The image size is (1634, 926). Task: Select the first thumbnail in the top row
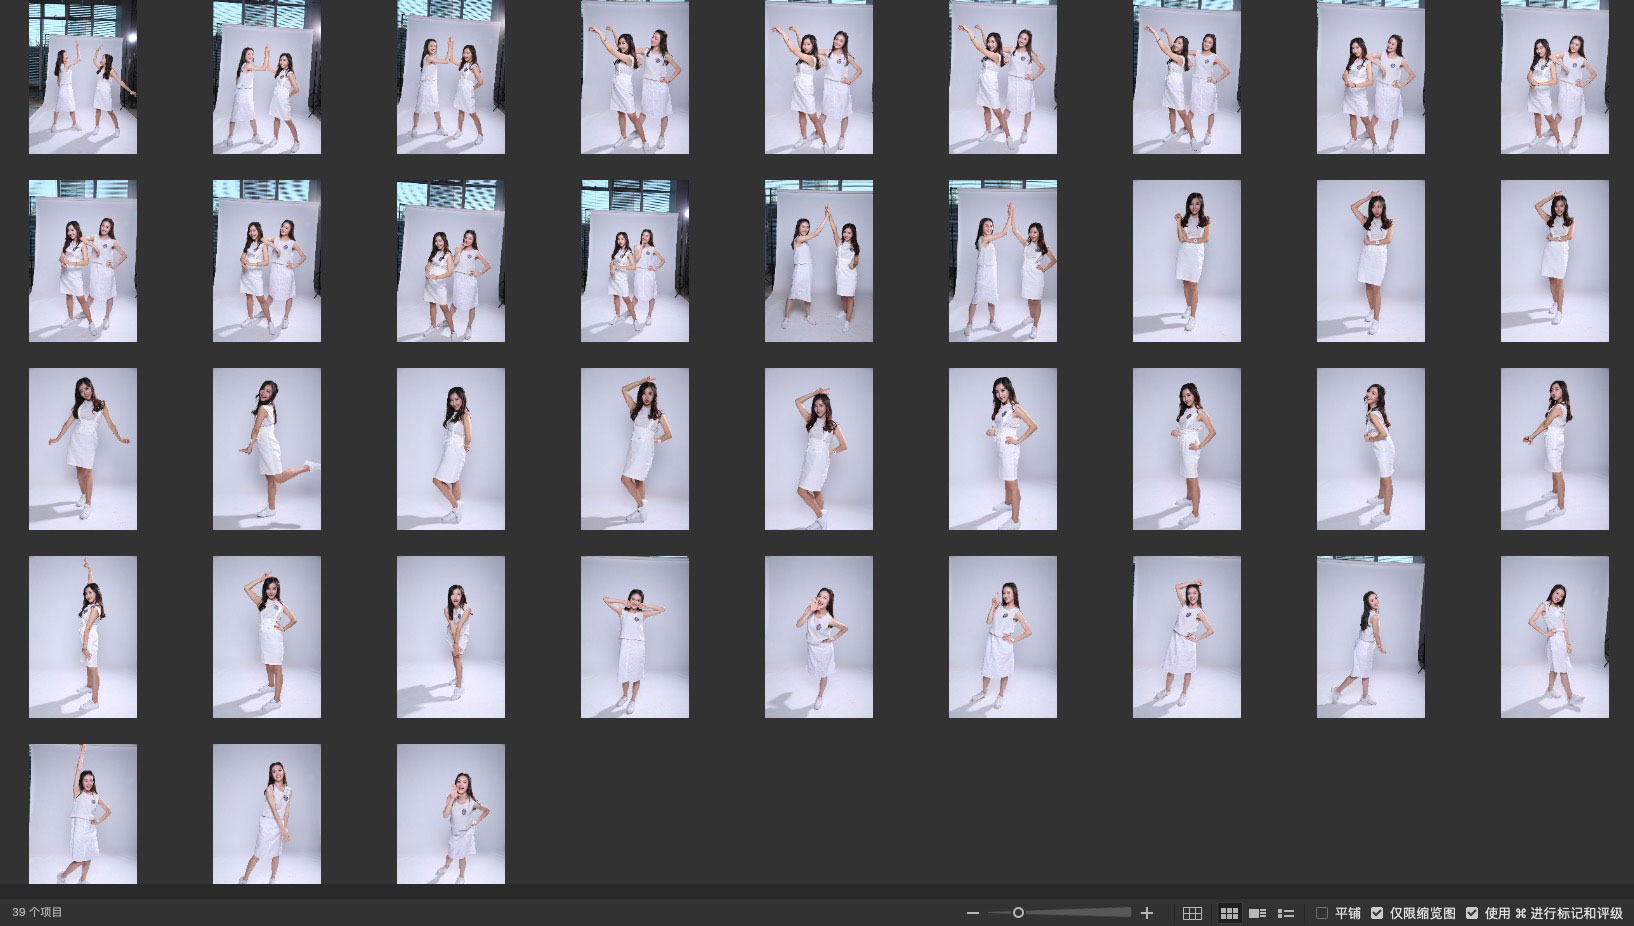pos(83,77)
